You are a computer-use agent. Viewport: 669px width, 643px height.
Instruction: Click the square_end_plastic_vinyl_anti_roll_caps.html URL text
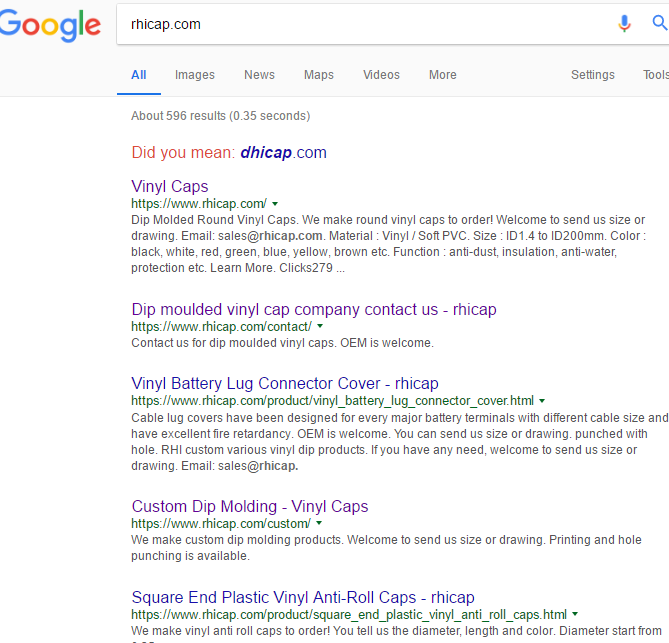pyautogui.click(x=349, y=615)
